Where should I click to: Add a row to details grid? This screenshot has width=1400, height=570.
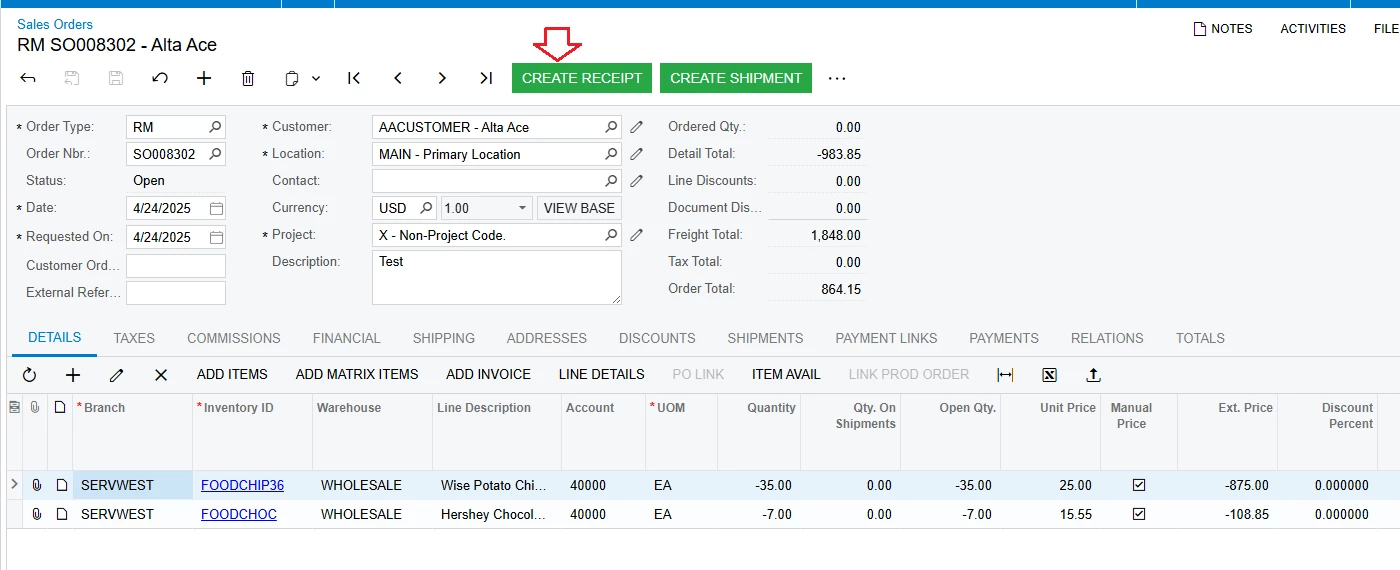tap(73, 375)
